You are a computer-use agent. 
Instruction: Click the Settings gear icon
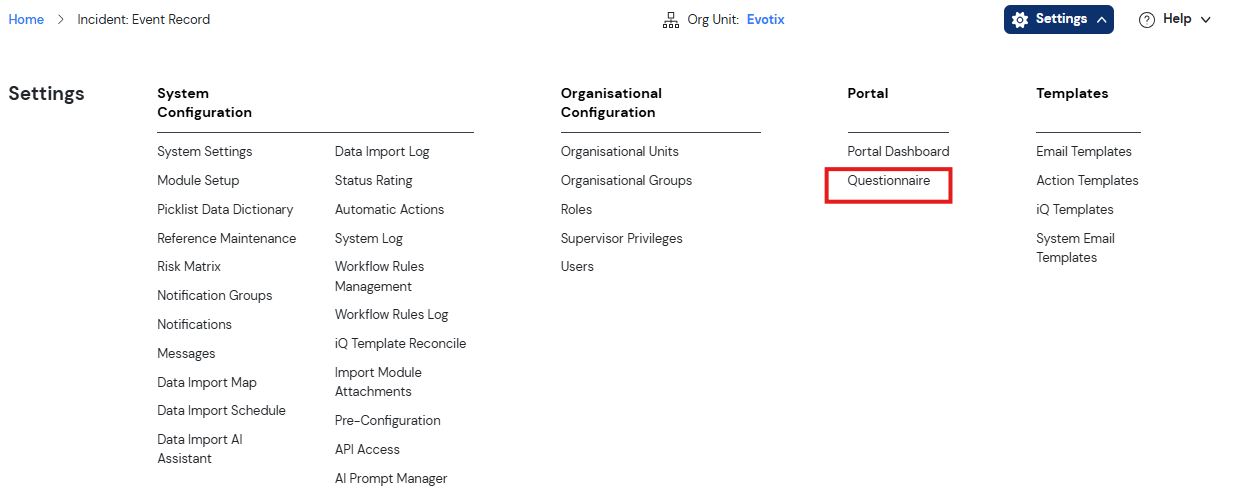[1020, 20]
